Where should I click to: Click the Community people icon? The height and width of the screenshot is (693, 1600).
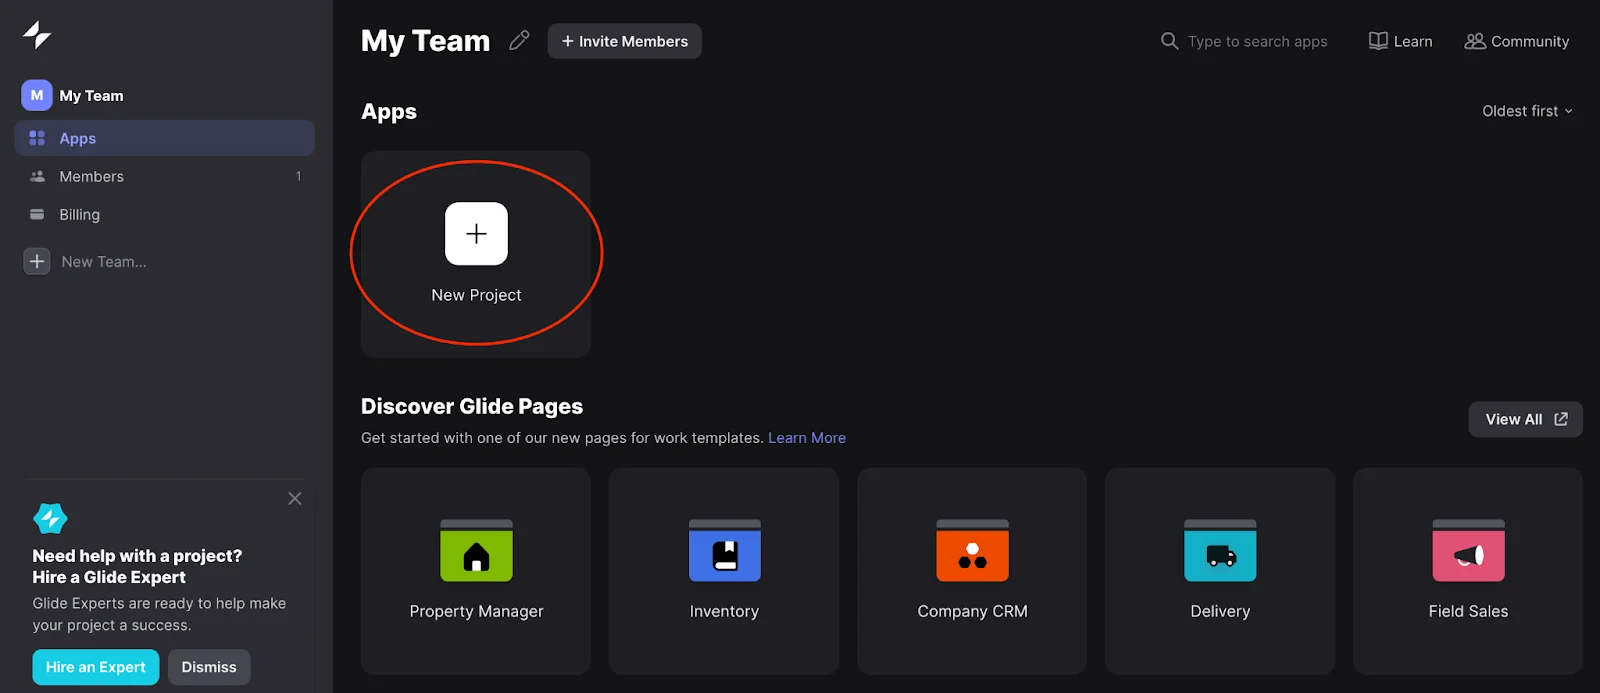click(1475, 41)
